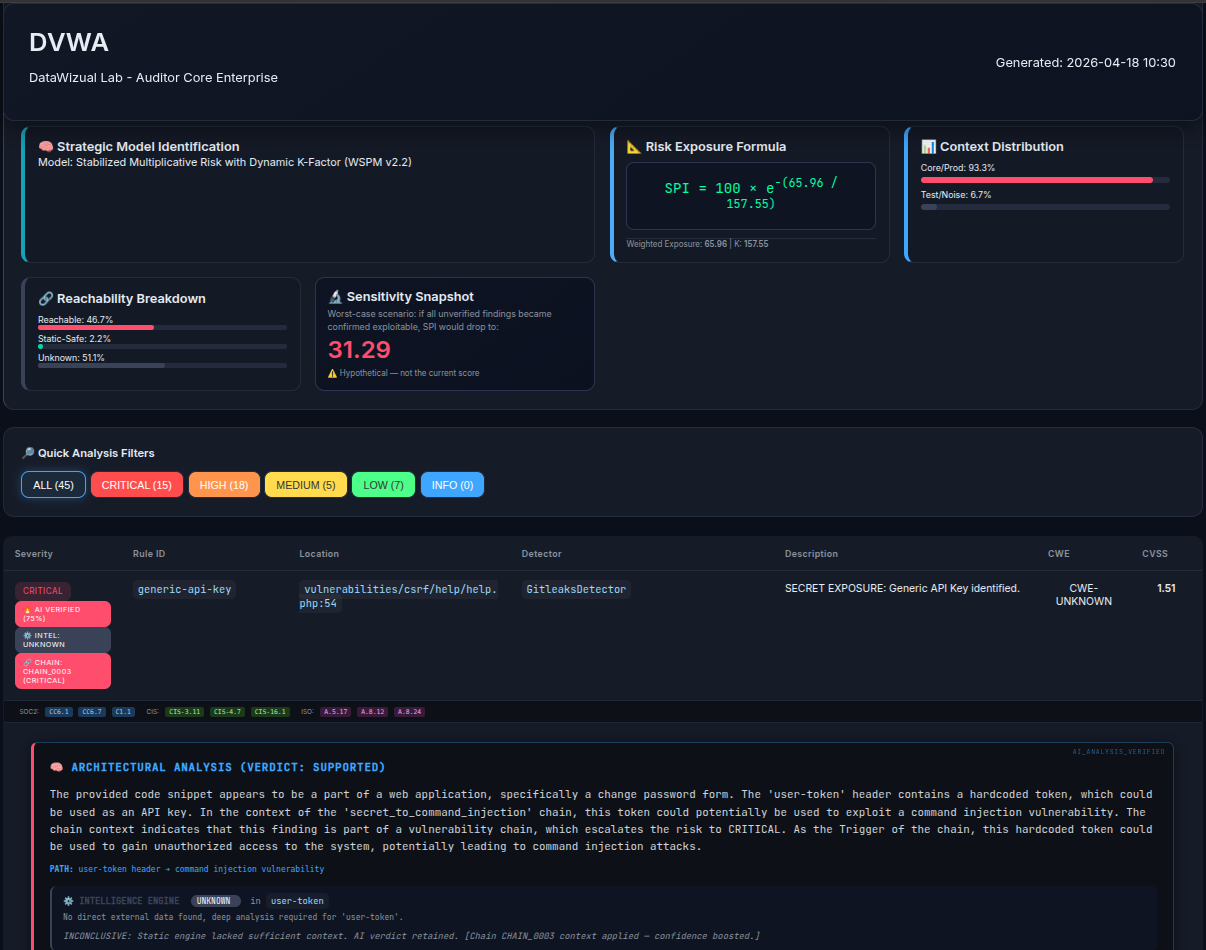Click the warning icon before Hypothetical note
The image size is (1206, 950).
click(x=332, y=373)
